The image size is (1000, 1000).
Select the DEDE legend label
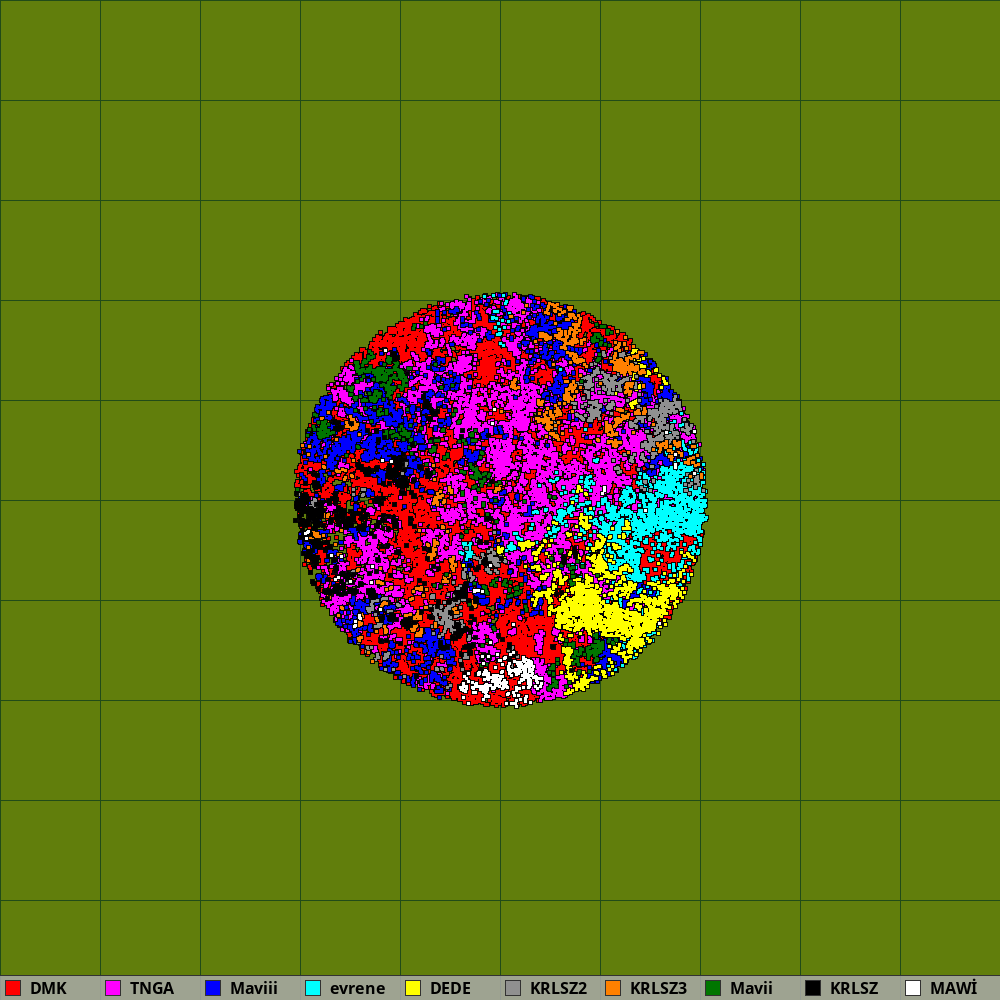click(x=450, y=988)
